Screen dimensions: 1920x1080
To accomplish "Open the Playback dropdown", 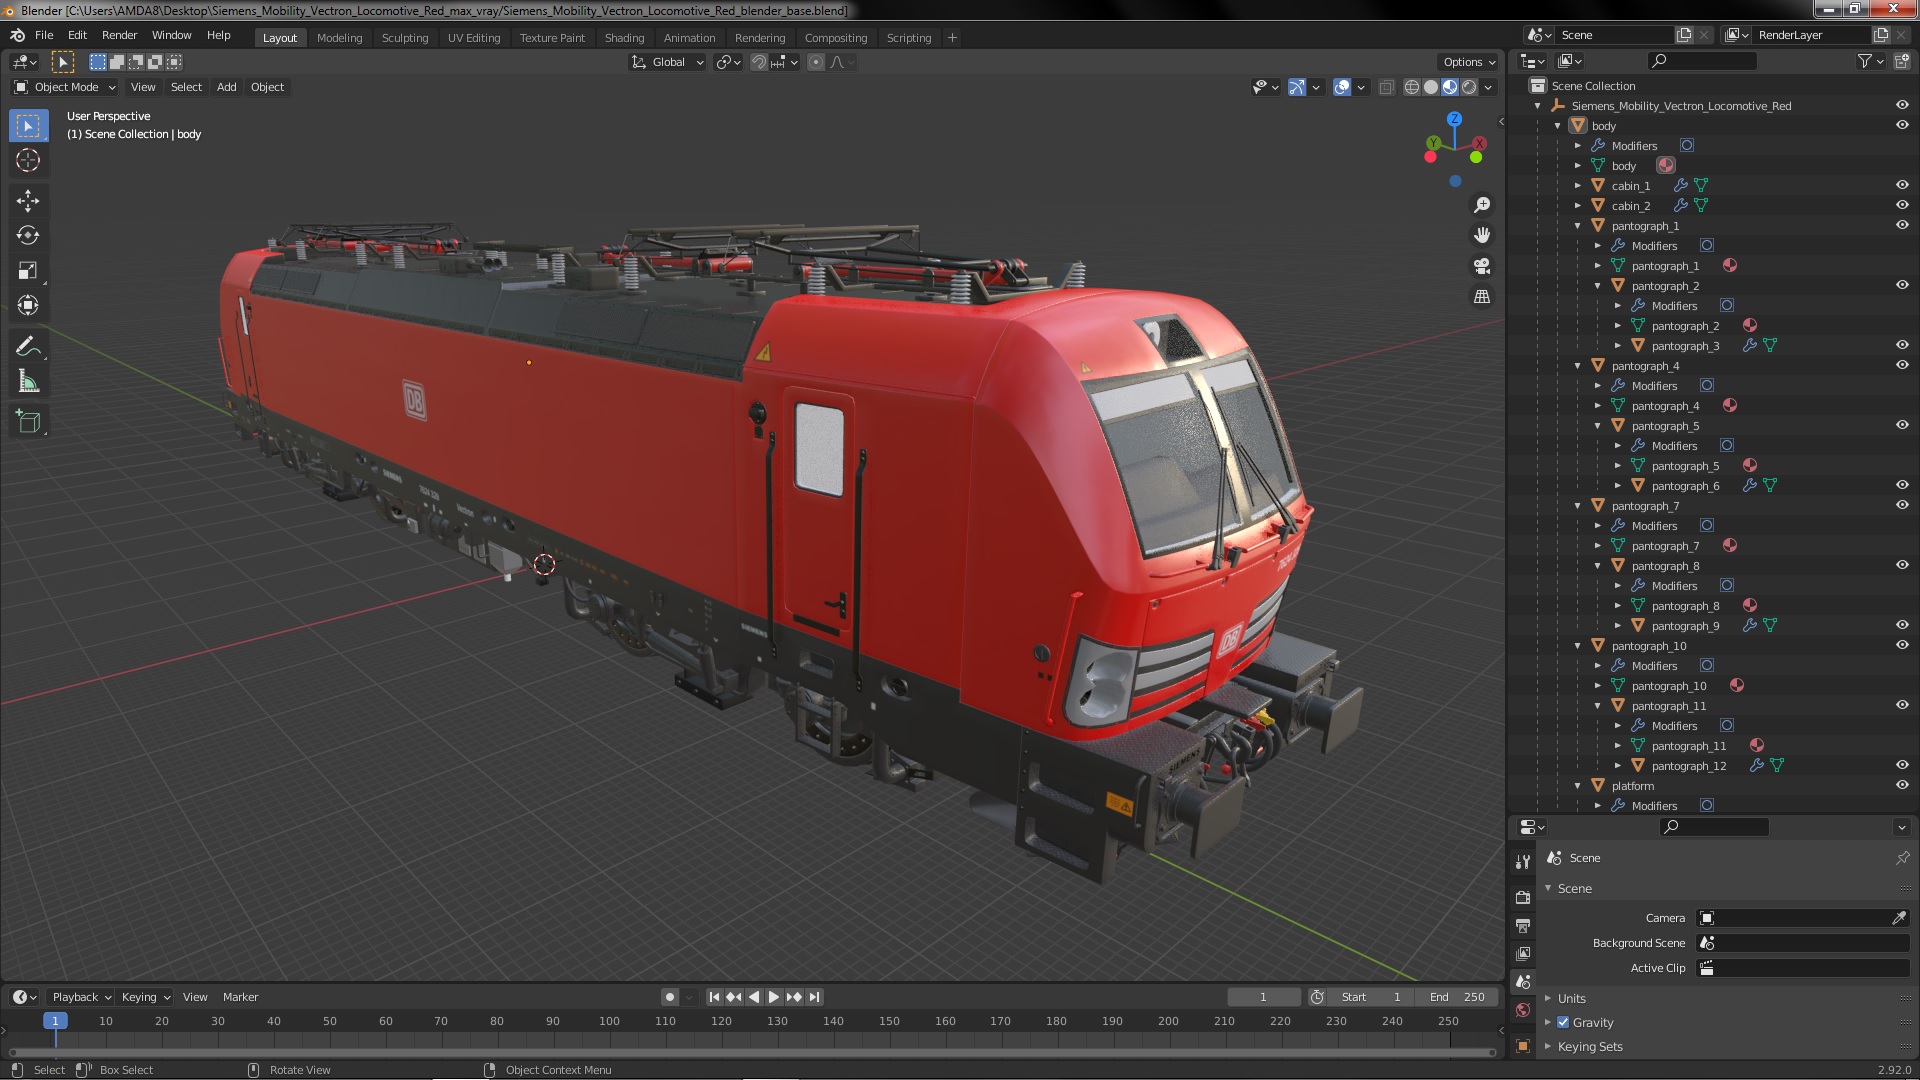I will click(80, 997).
